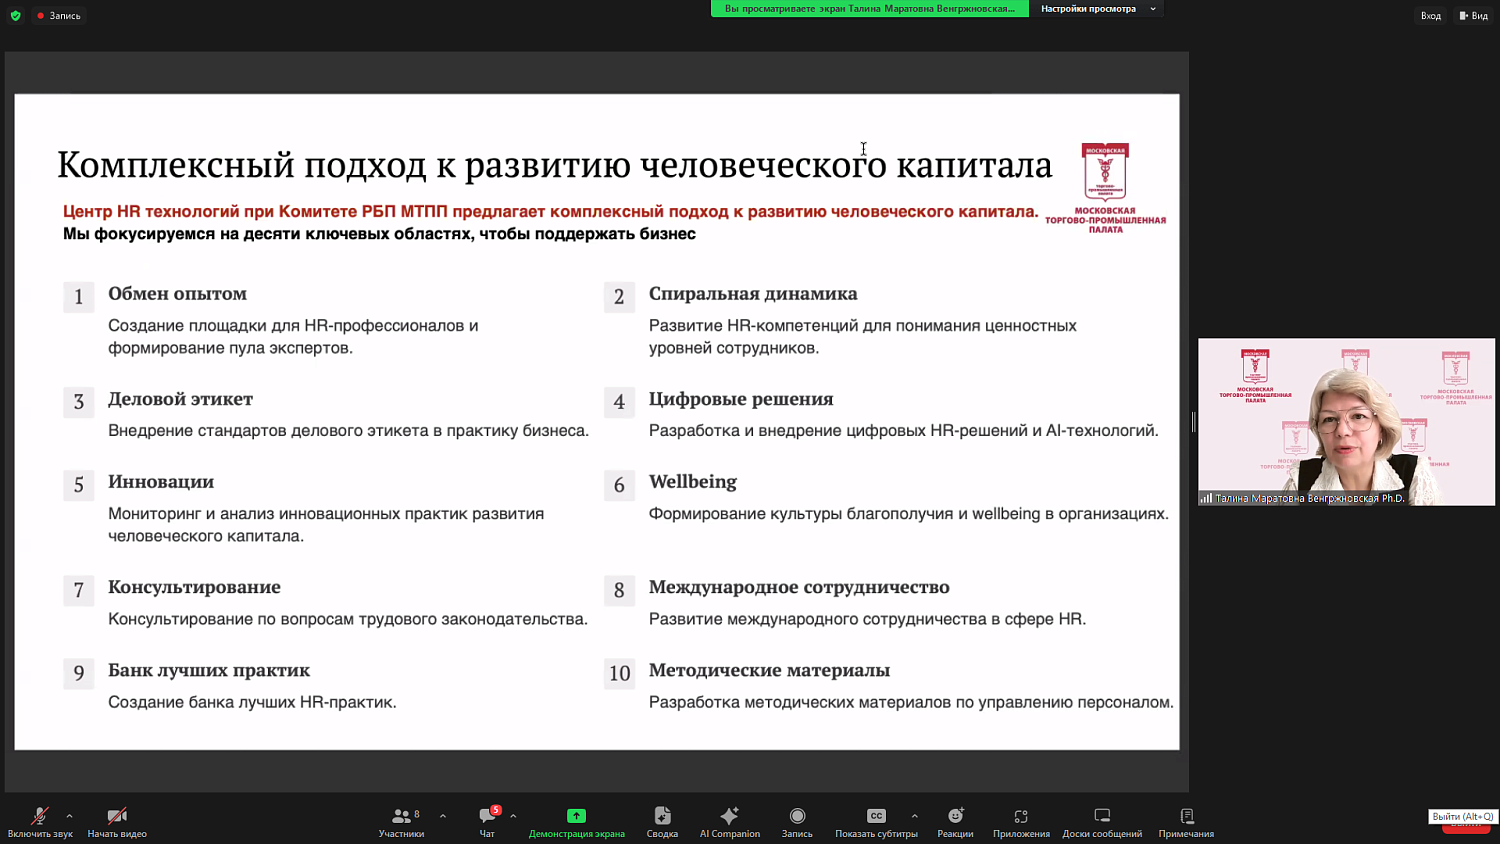This screenshot has width=1500, height=844.
Task: Select the presenter video thumbnail
Action: pyautogui.click(x=1345, y=423)
